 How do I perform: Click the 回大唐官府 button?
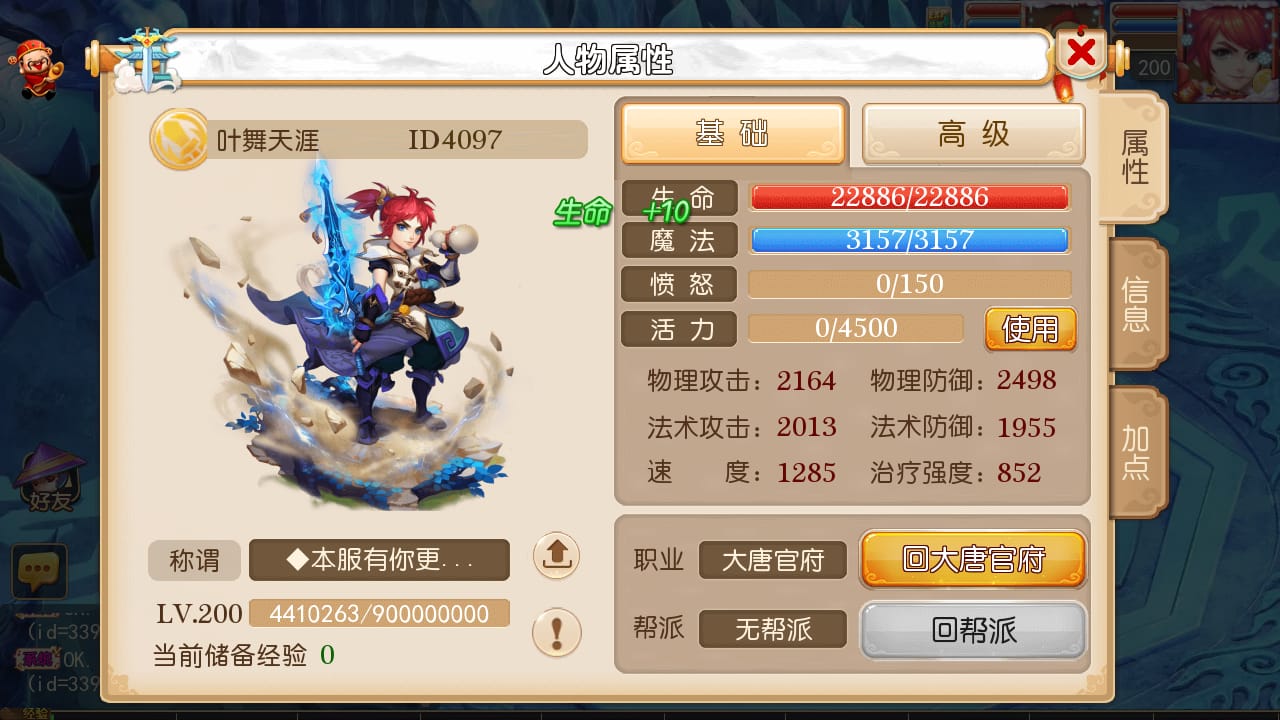[973, 559]
